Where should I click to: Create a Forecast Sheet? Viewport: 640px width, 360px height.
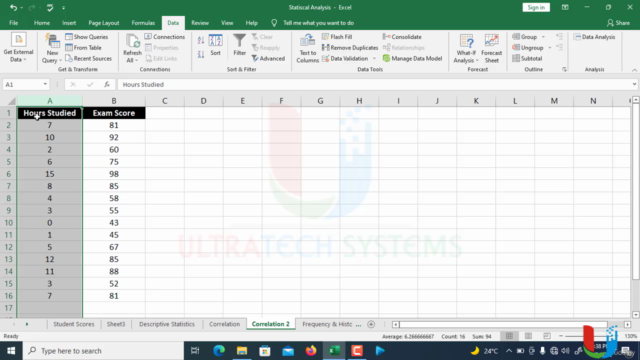[x=491, y=48]
